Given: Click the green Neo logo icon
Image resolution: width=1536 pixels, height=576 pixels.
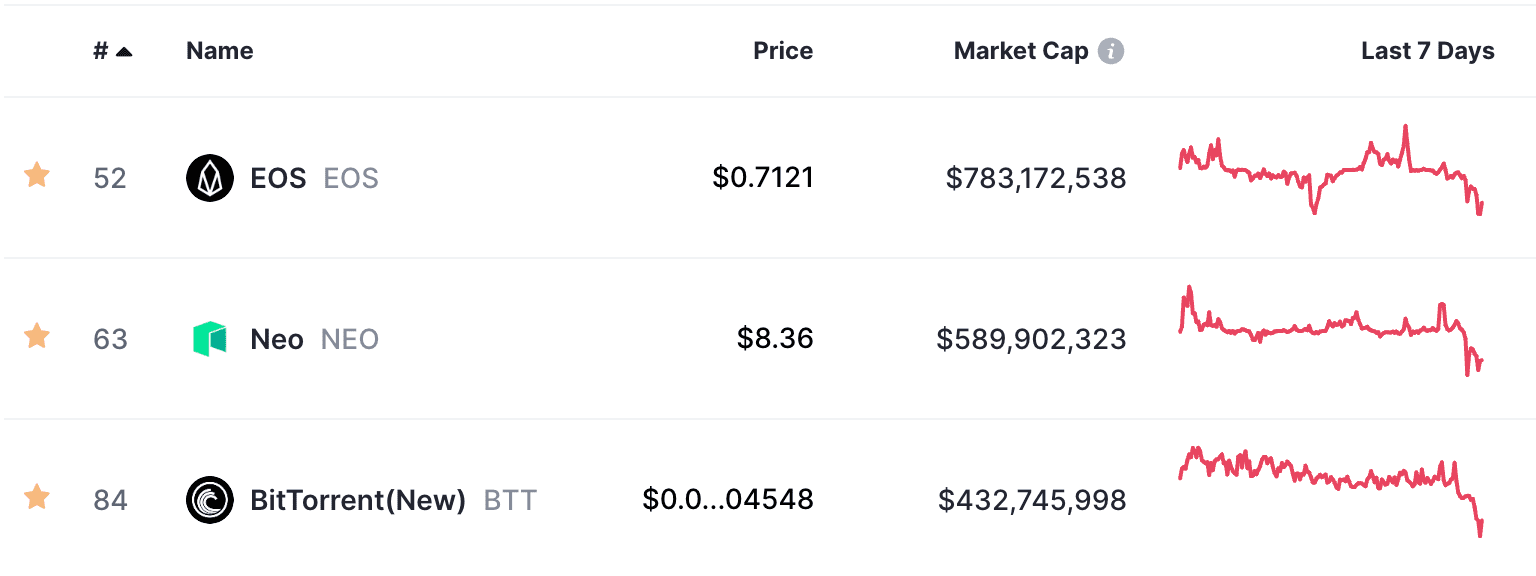Looking at the screenshot, I should click(x=210, y=339).
